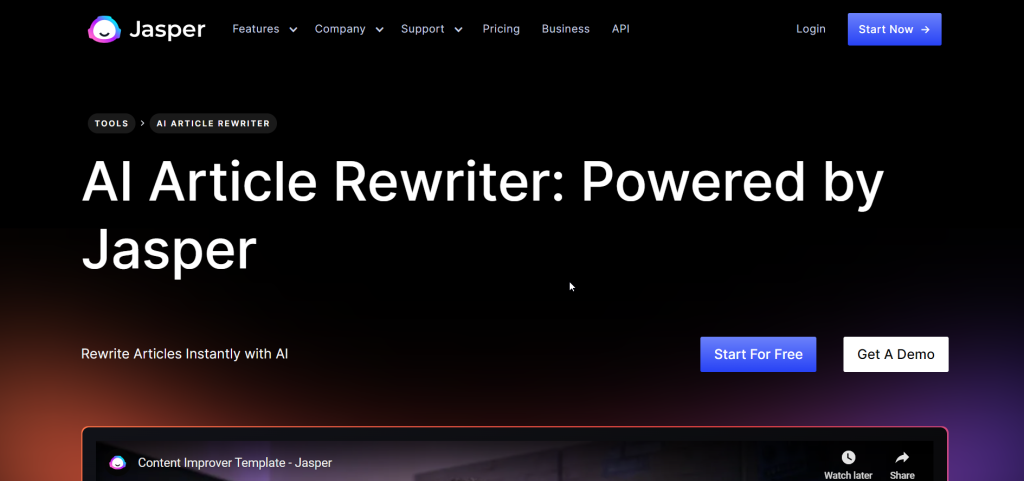
Task: Open the Content Improver Template video title
Action: pyautogui.click(x=235, y=463)
